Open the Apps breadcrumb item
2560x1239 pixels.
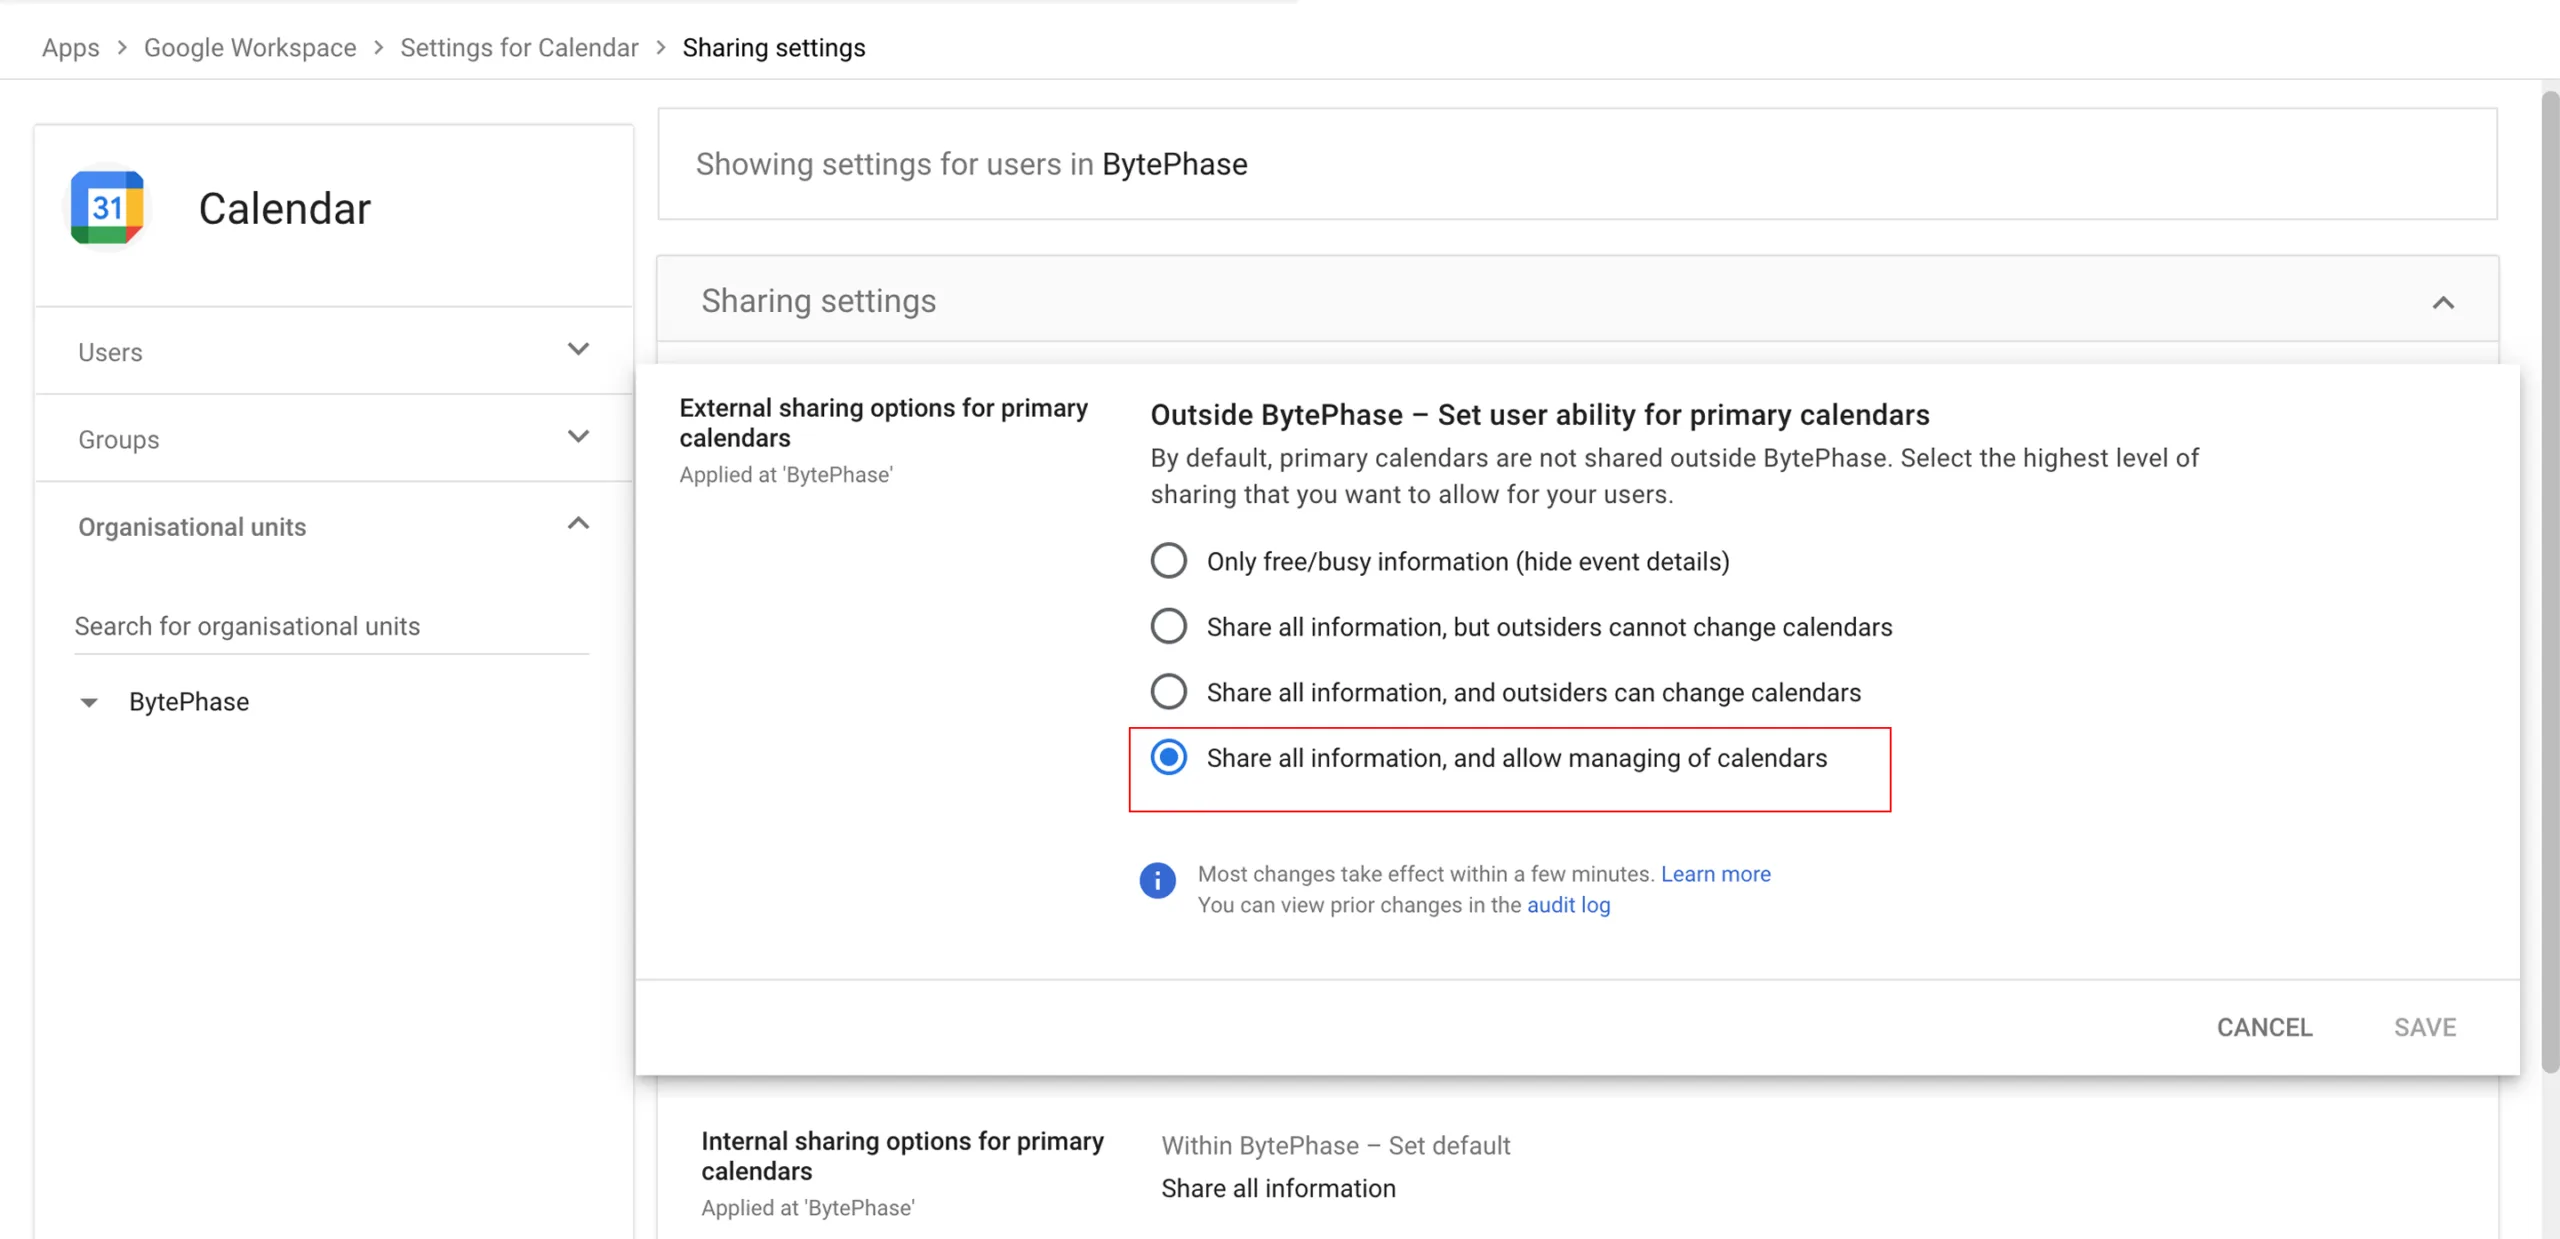point(70,47)
